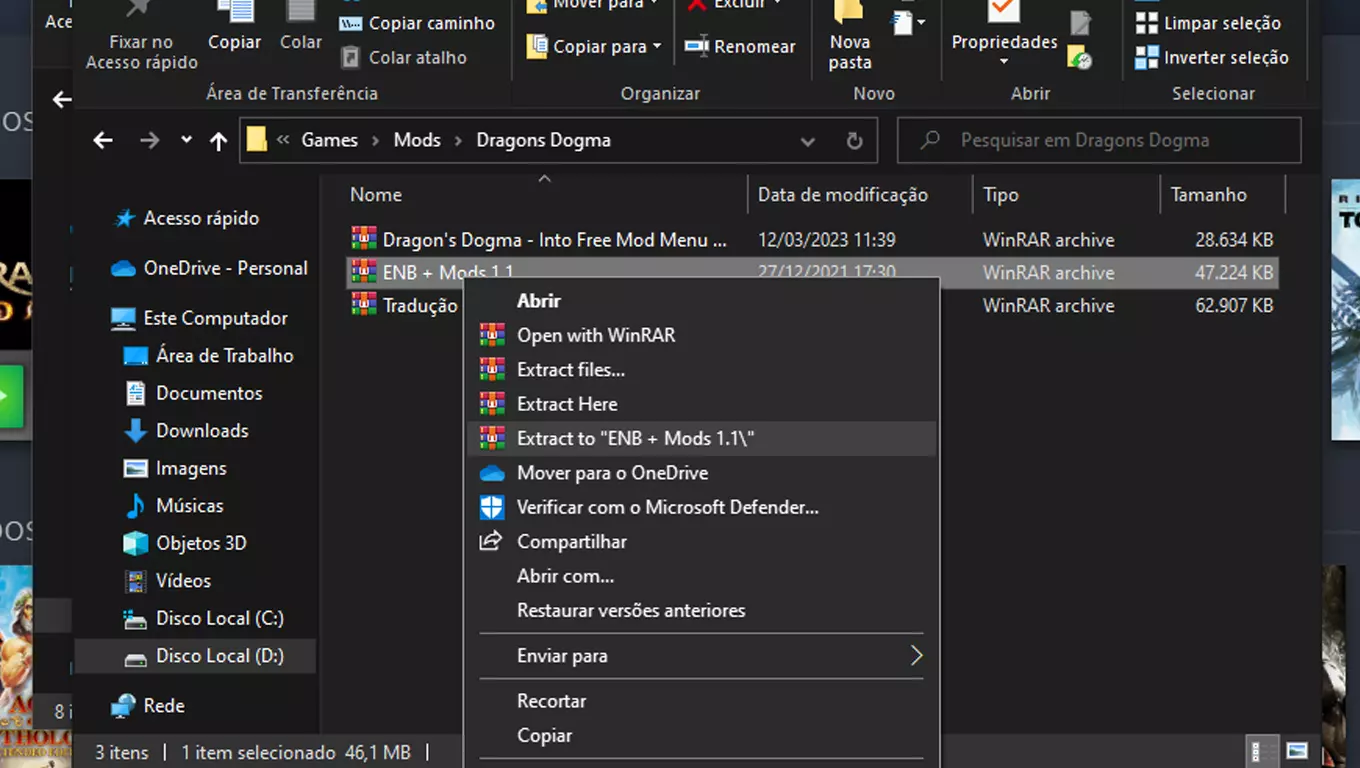The height and width of the screenshot is (768, 1360).
Task: Expand the chevron between Games and Mods
Action: point(375,140)
